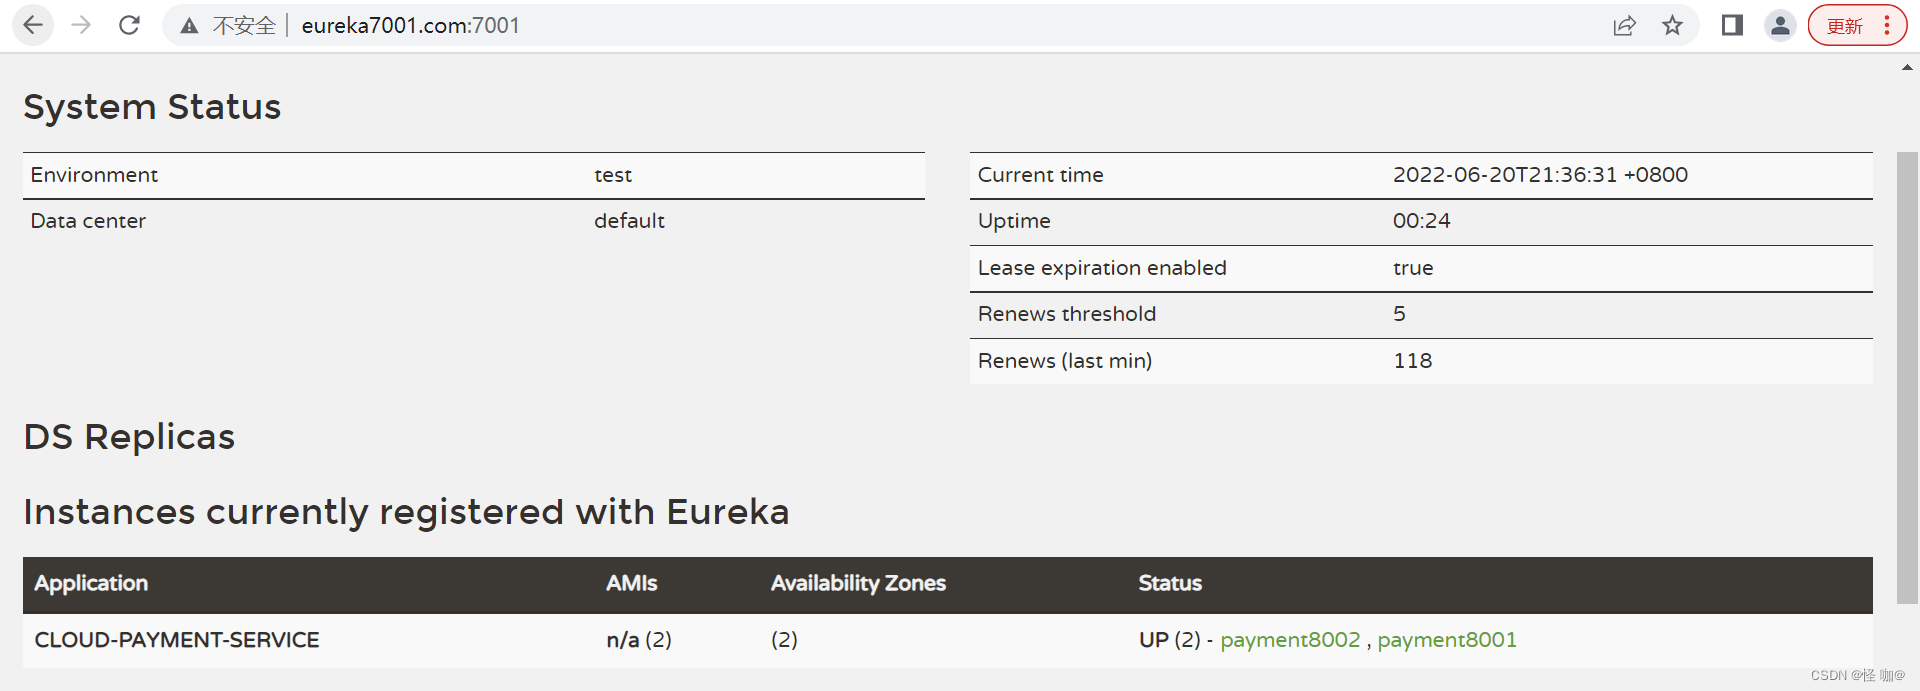Click the Availability Zones column header

coord(858,584)
